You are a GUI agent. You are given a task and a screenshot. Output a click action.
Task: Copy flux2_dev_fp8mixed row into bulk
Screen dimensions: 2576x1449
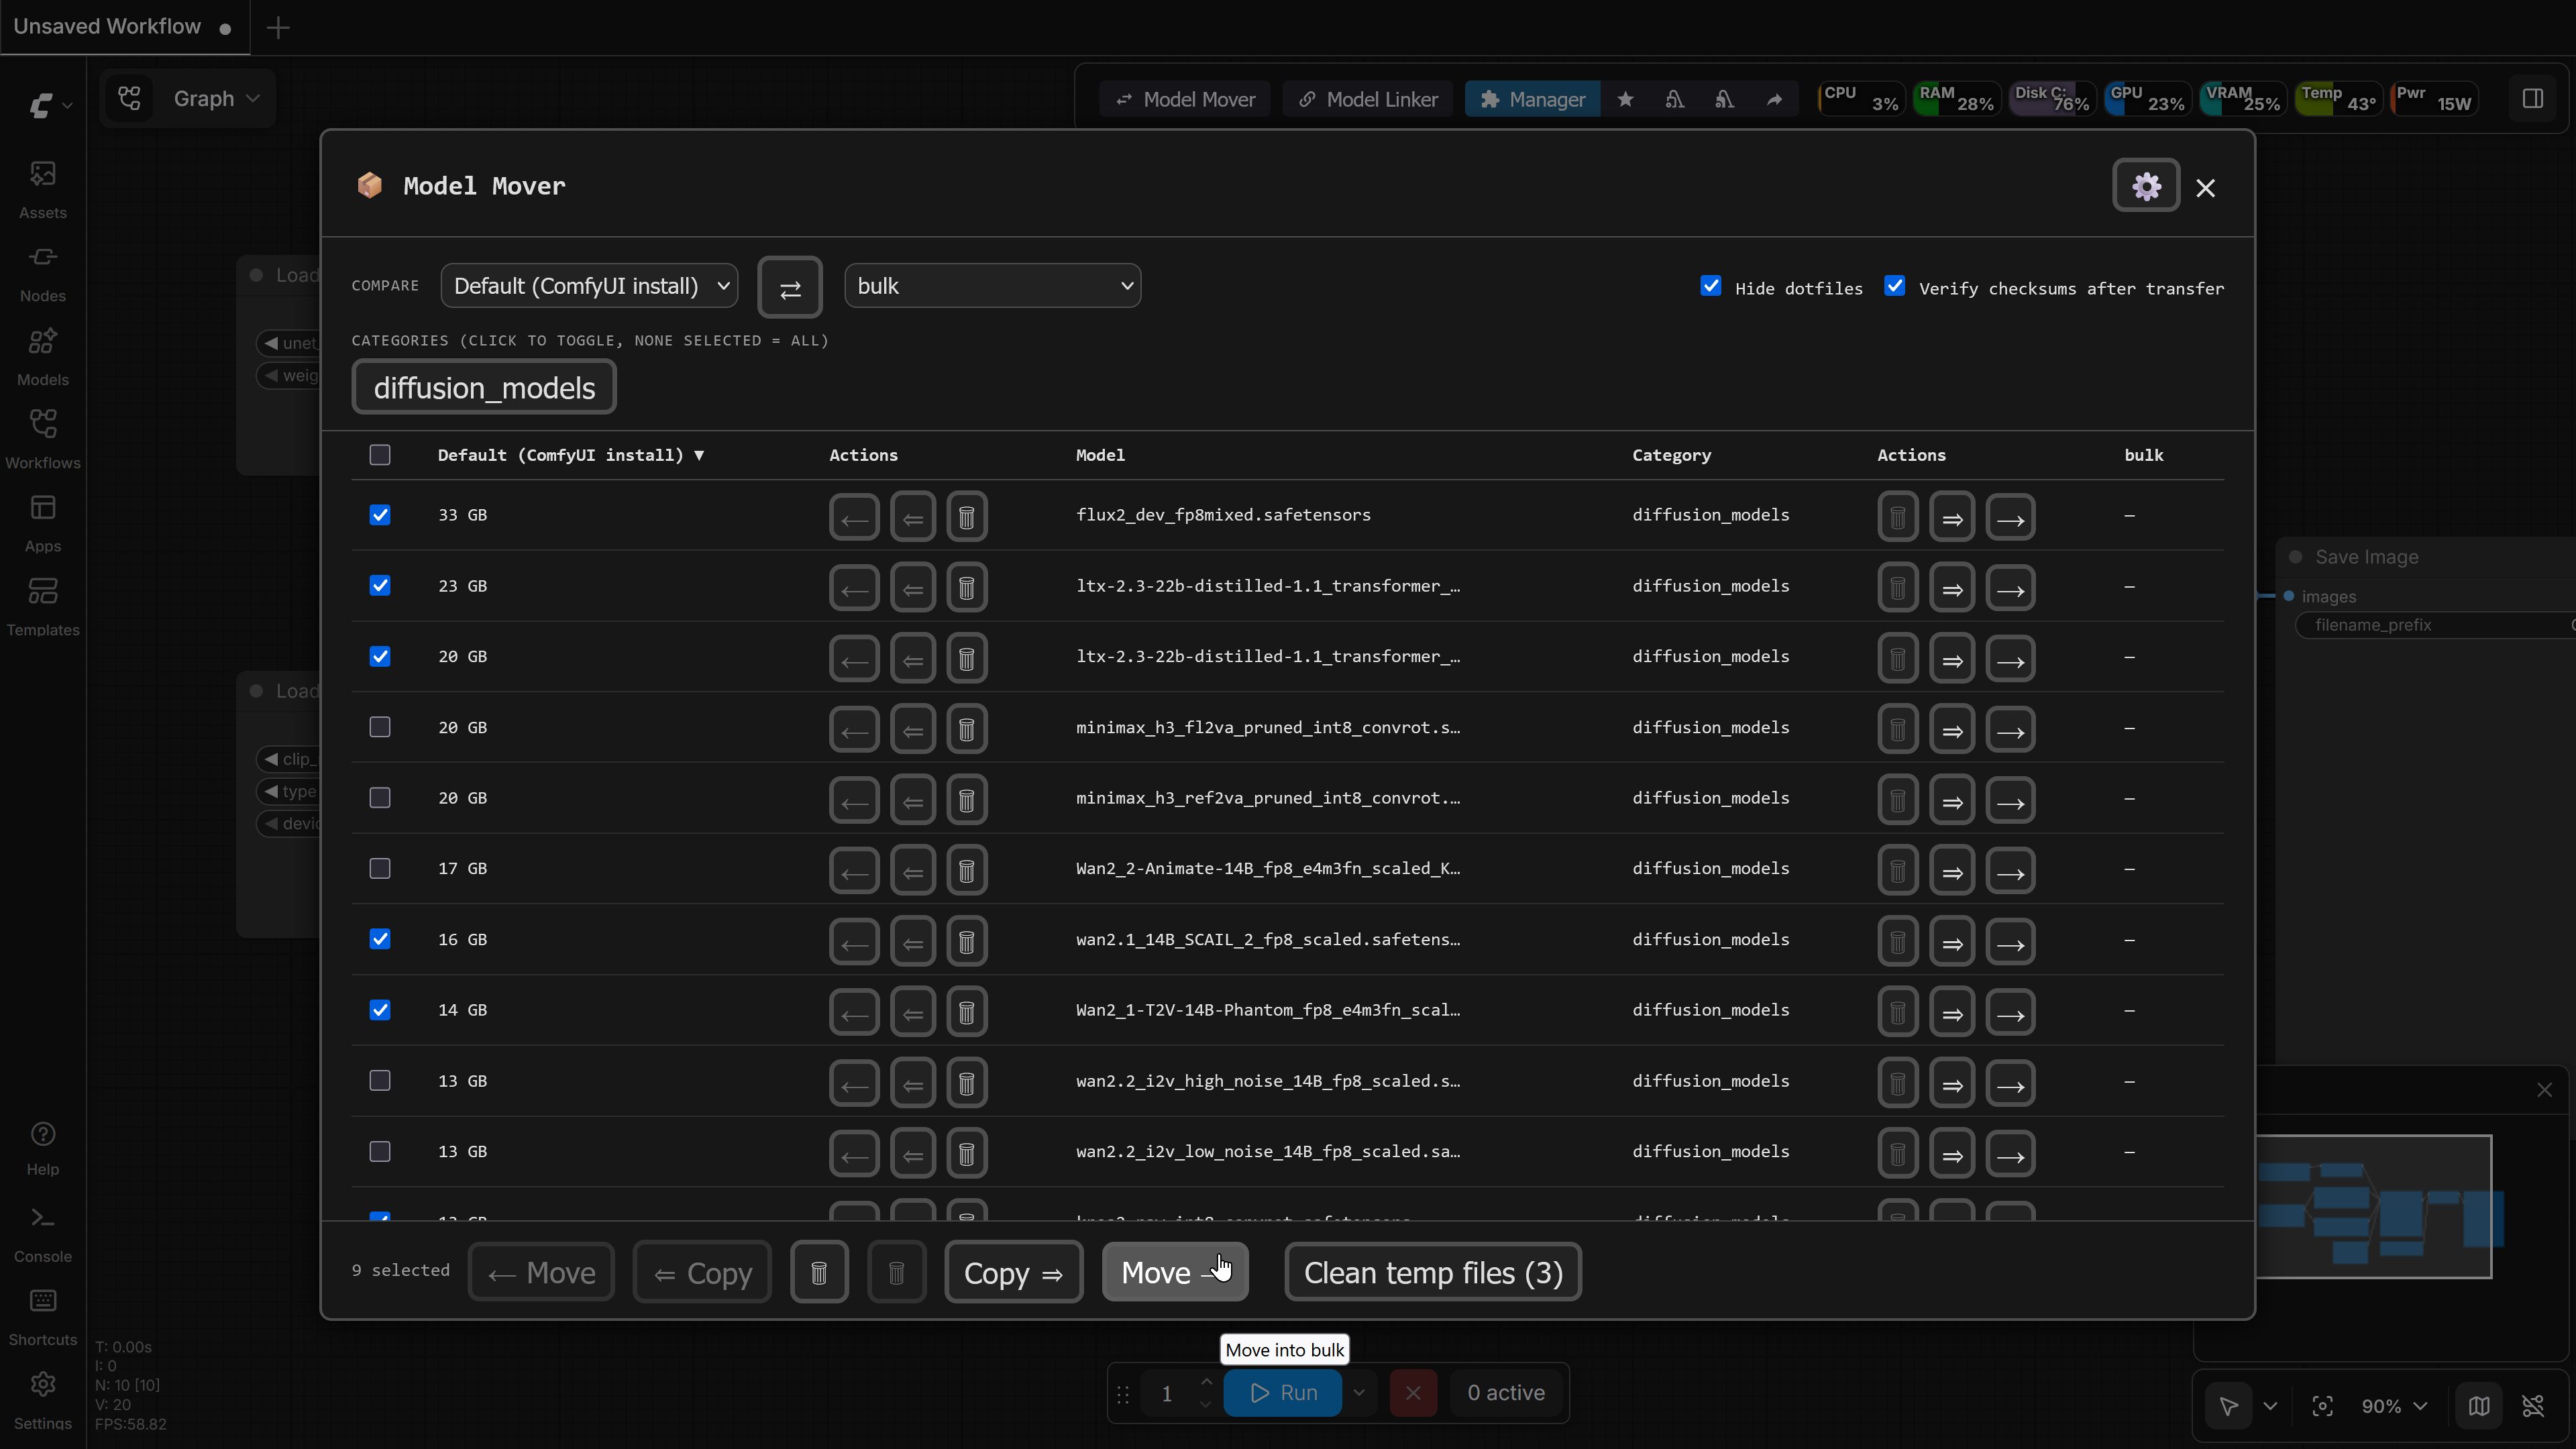[x=1952, y=517]
